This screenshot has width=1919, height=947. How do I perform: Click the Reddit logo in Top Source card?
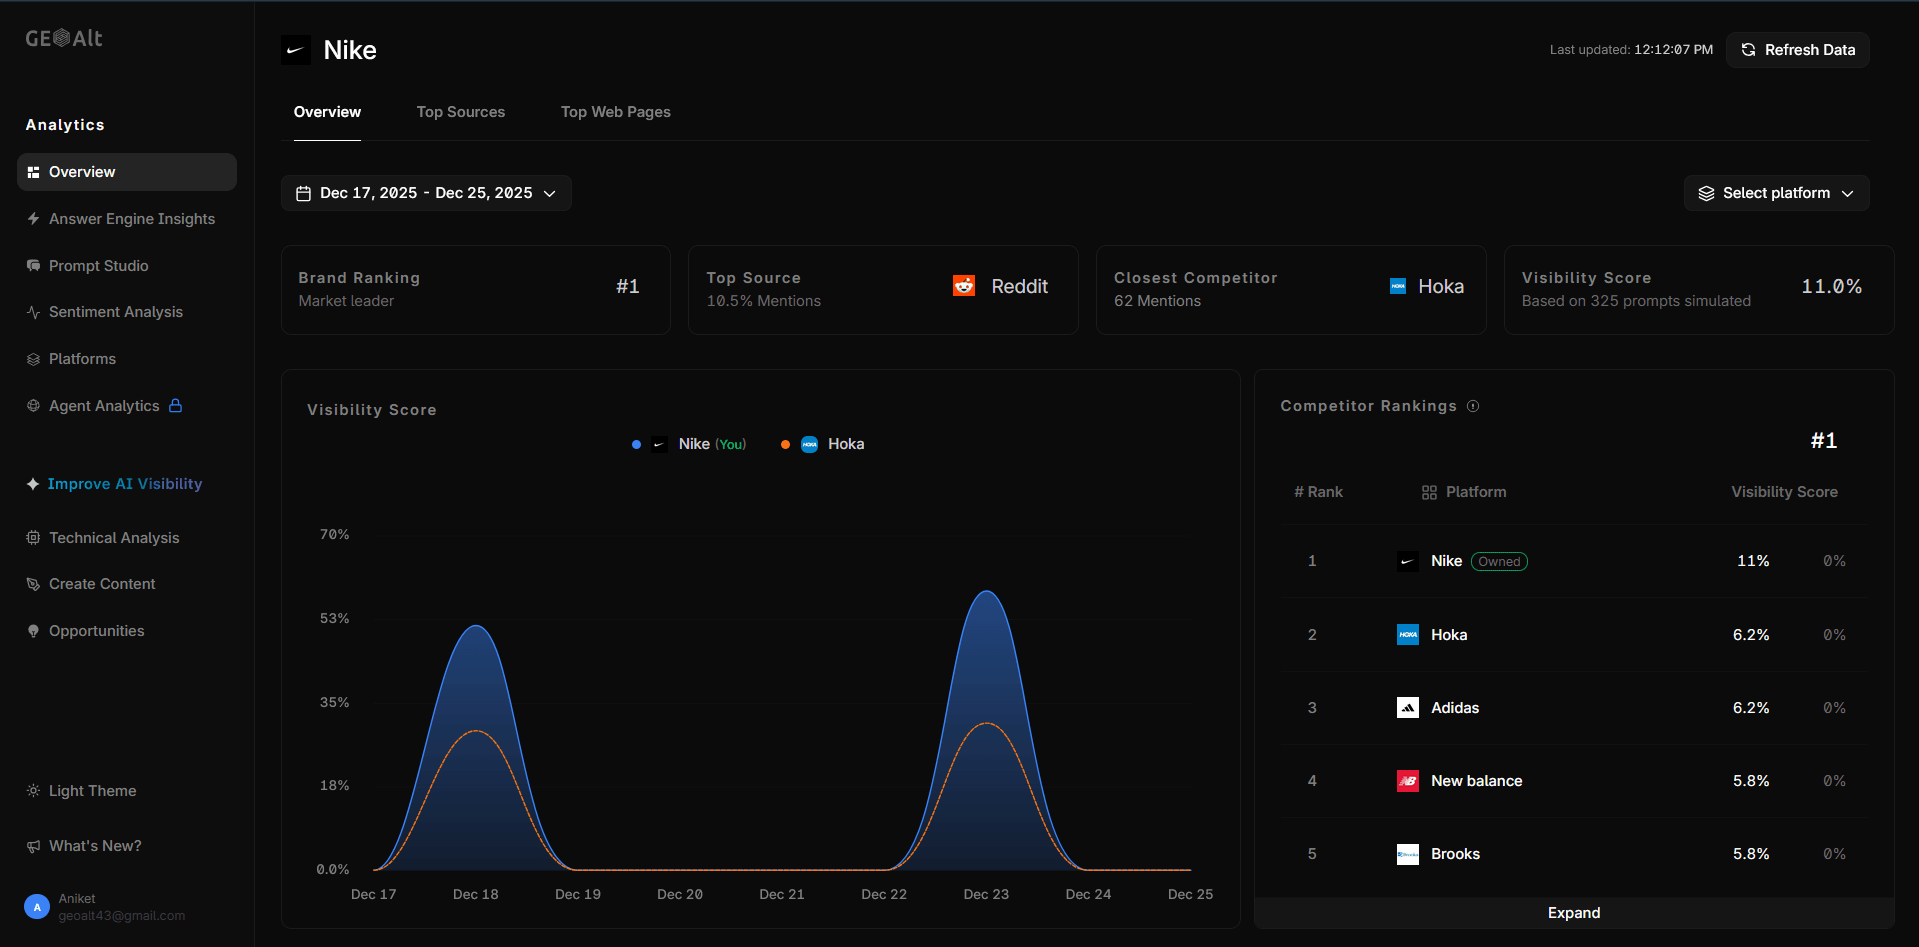(x=964, y=286)
